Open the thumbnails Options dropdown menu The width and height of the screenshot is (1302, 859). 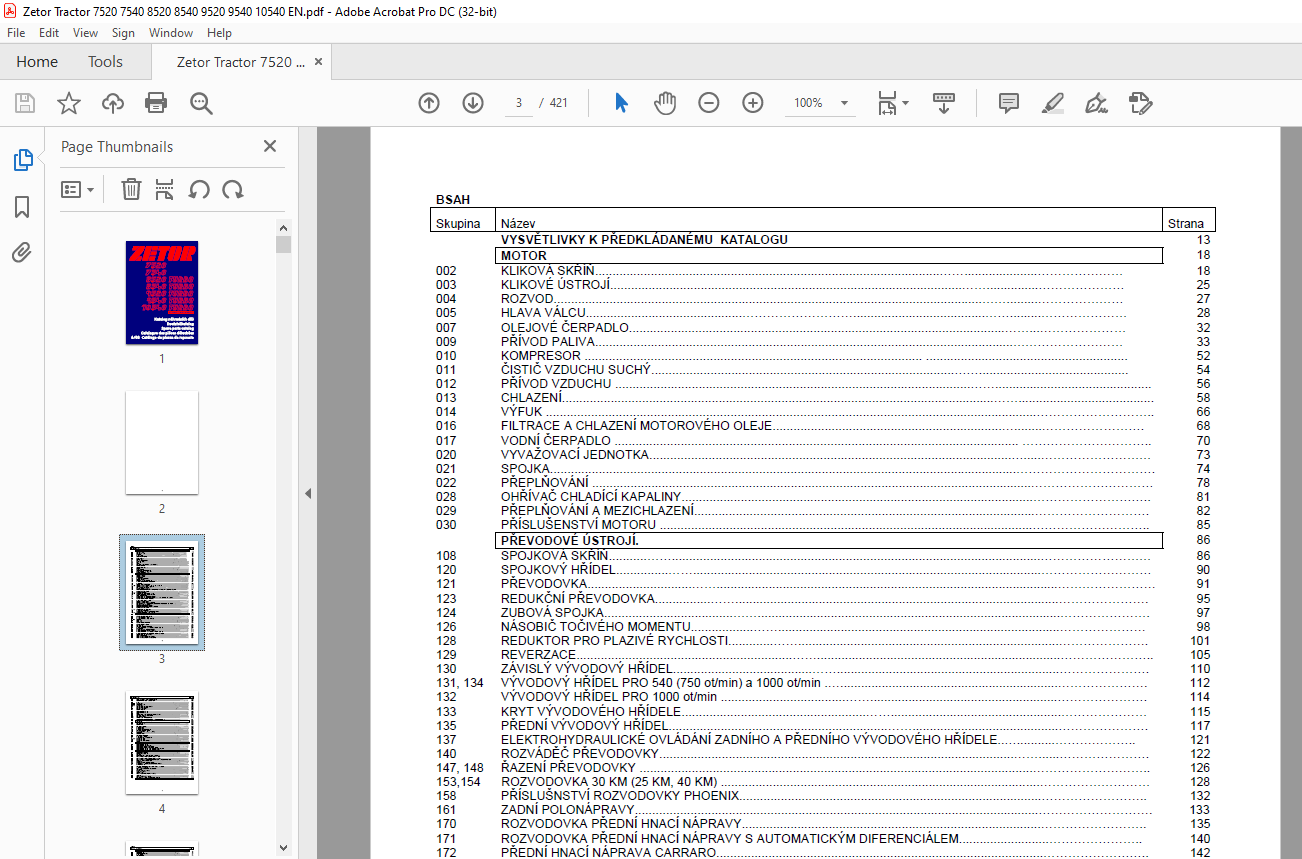pyautogui.click(x=77, y=189)
